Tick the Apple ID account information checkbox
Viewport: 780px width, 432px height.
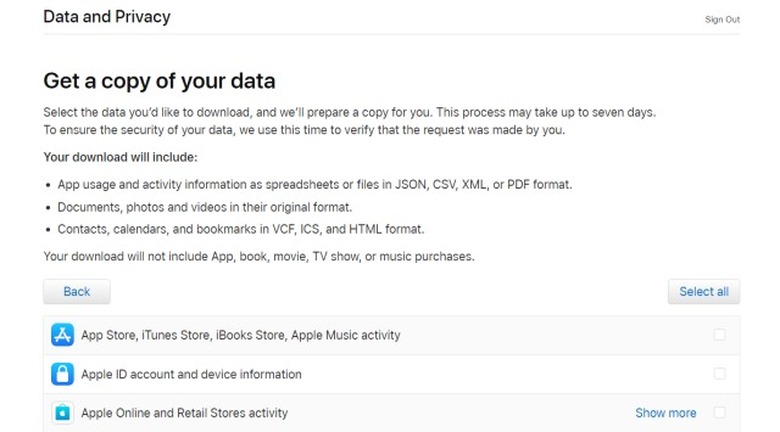tap(720, 373)
